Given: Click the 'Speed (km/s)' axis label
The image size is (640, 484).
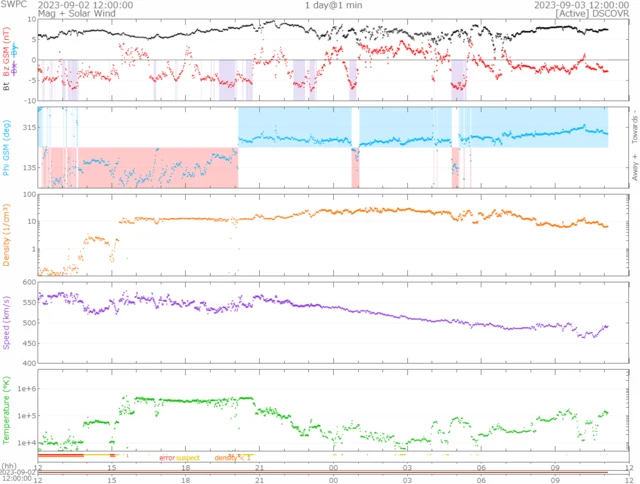Looking at the screenshot, I should click(6, 322).
